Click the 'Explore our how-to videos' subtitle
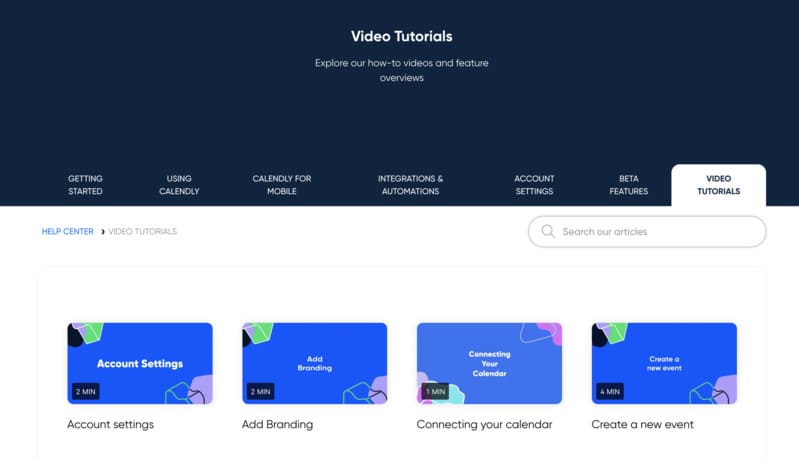Image resolution: width=799 pixels, height=459 pixels. tap(402, 70)
